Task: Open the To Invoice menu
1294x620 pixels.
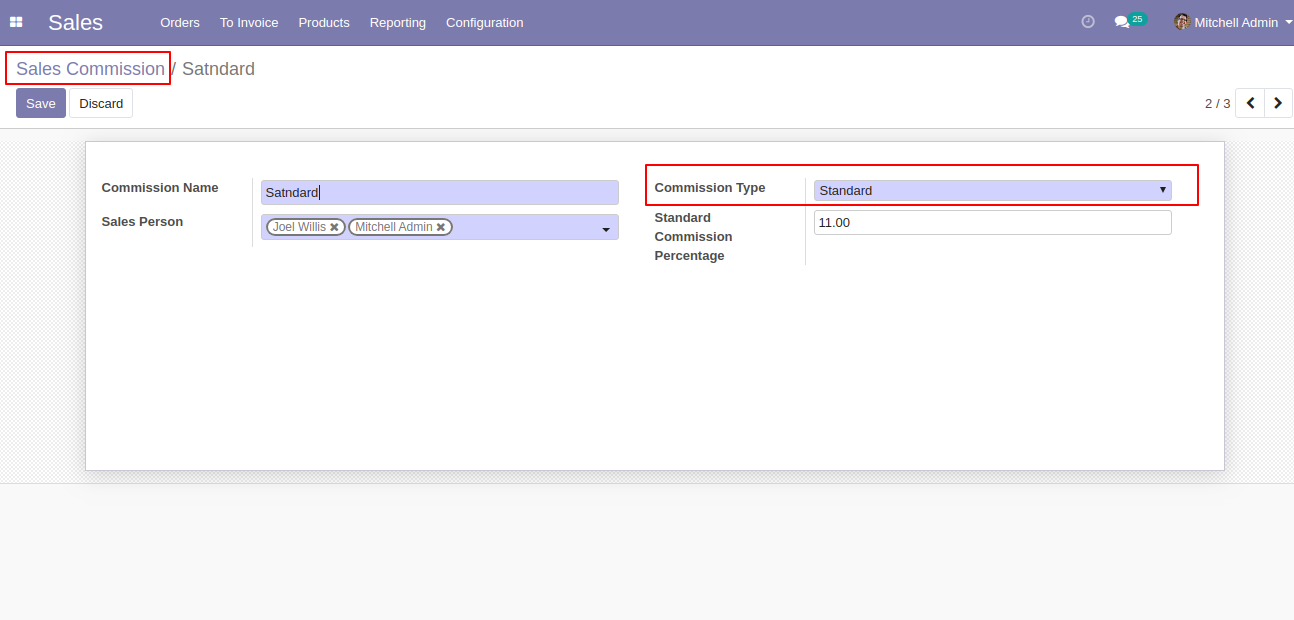Action: point(249,22)
